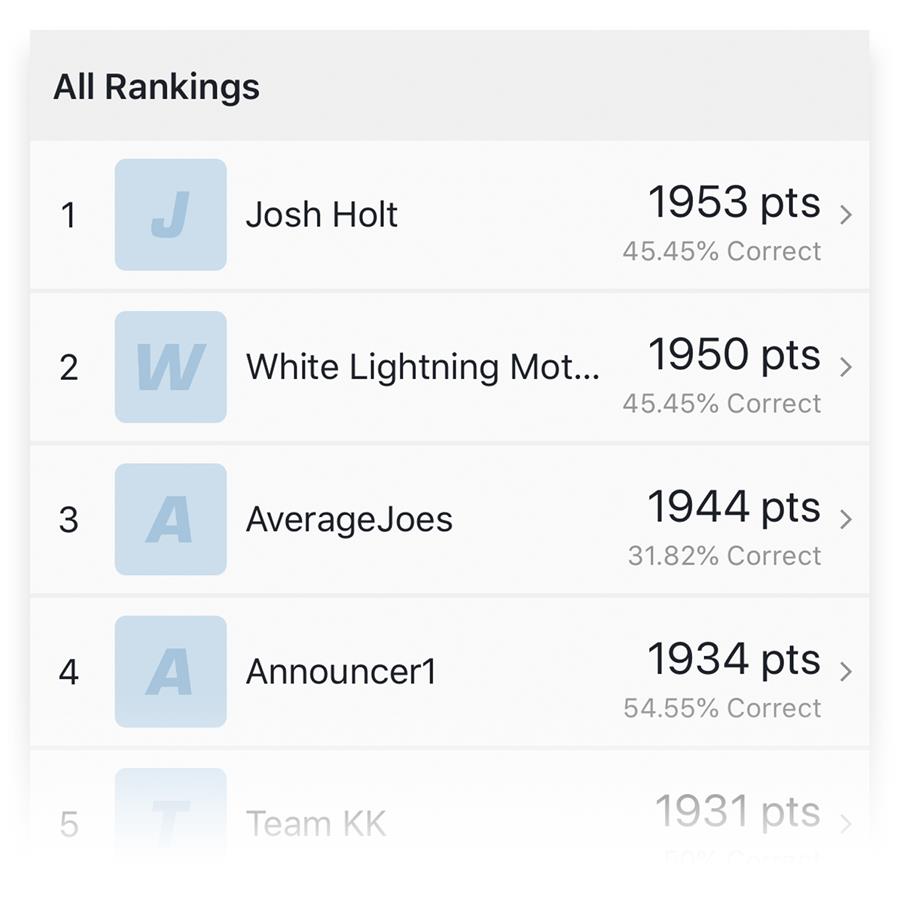900x900 pixels.
Task: Expand Josh Holt details chevron
Action: coord(845,215)
